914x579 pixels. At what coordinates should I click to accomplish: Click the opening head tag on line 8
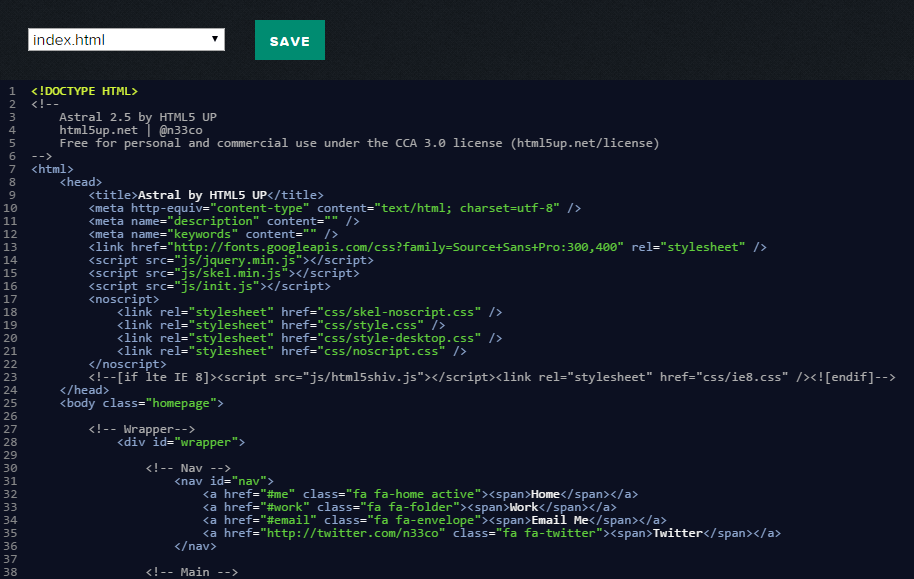80,182
